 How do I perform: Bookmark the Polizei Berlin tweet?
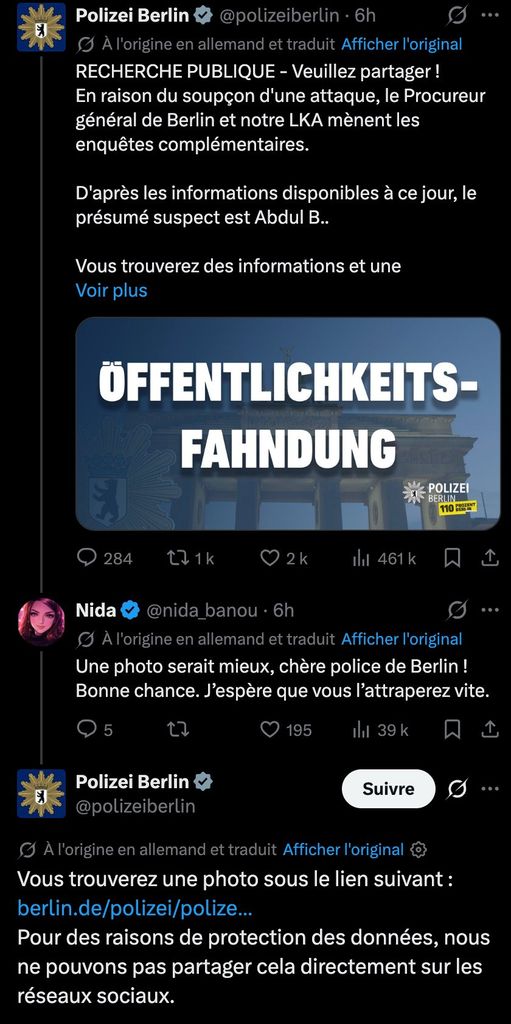pos(452,558)
